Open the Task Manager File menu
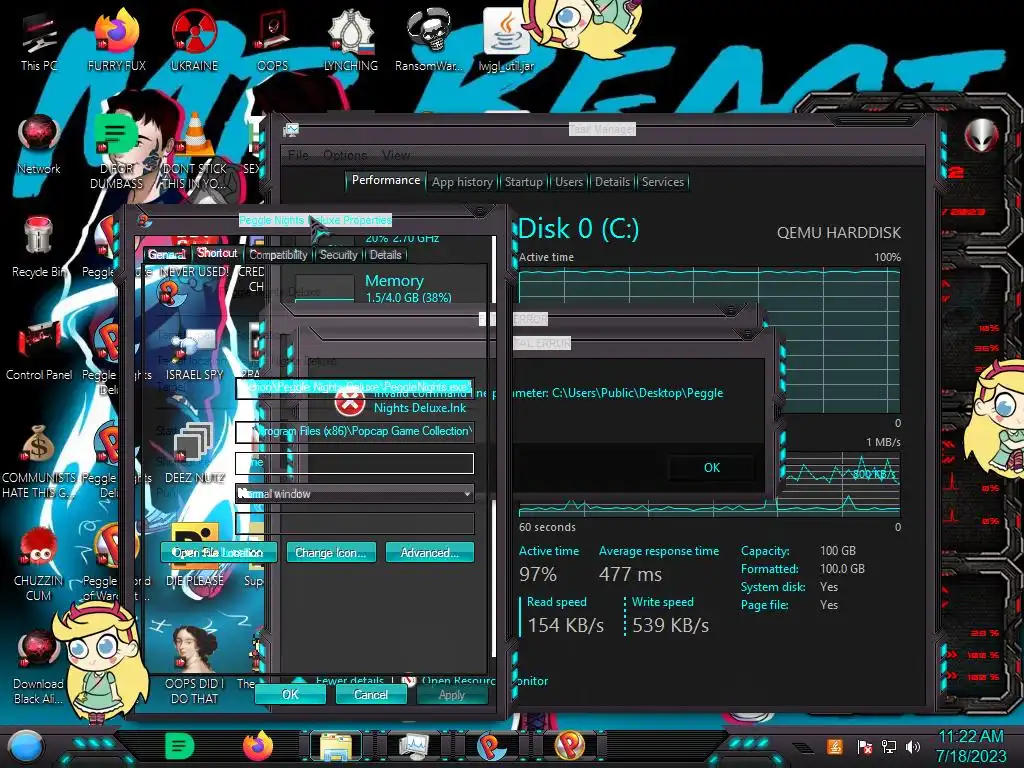 (298, 155)
